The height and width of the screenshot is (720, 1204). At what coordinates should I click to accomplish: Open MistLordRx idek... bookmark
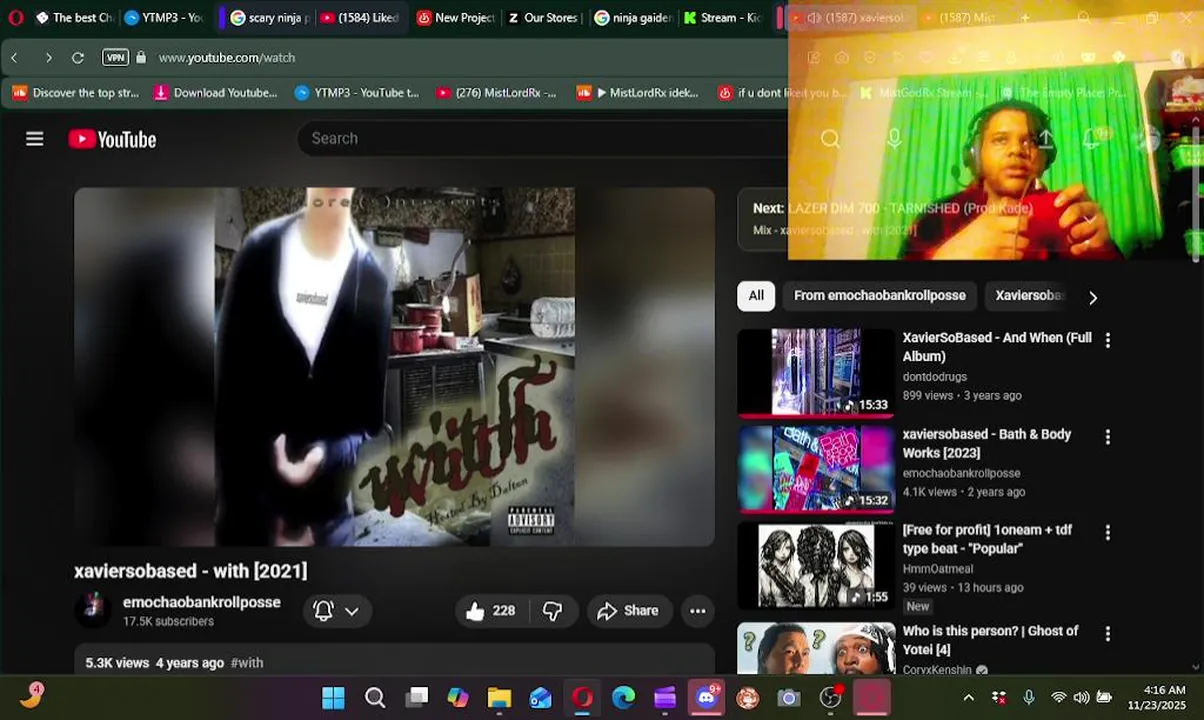tap(638, 93)
